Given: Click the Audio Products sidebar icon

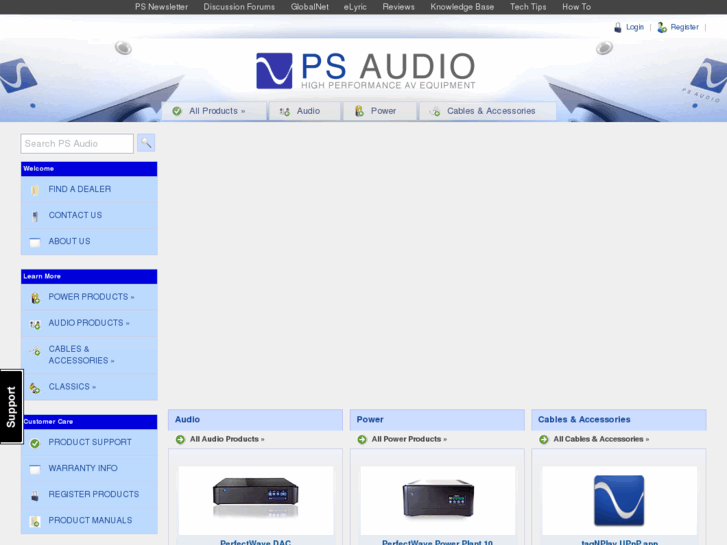Looking at the screenshot, I should click(35, 324).
